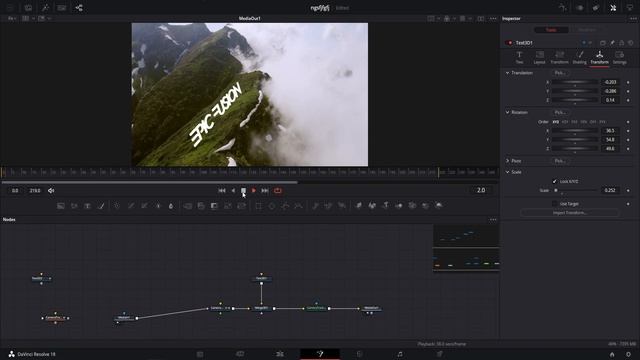The image size is (640, 360).
Task: Click the Scale value field 0.252
Action: coord(610,191)
